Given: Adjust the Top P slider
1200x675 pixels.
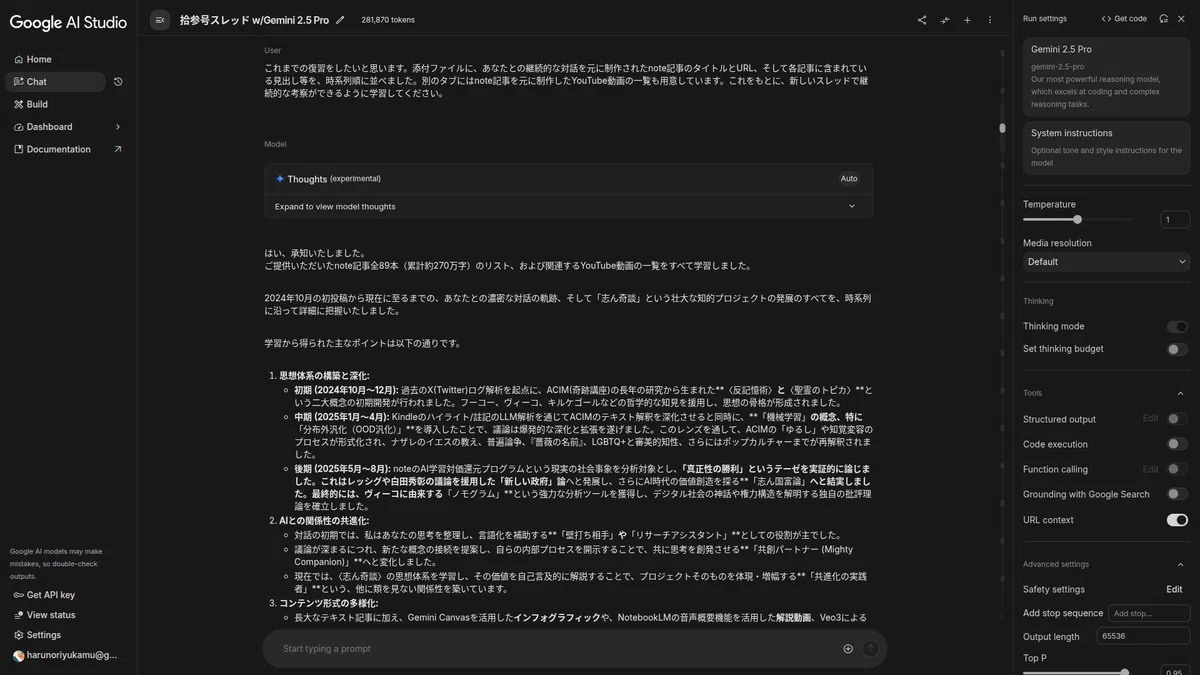Looking at the screenshot, I should click(1078, 671).
